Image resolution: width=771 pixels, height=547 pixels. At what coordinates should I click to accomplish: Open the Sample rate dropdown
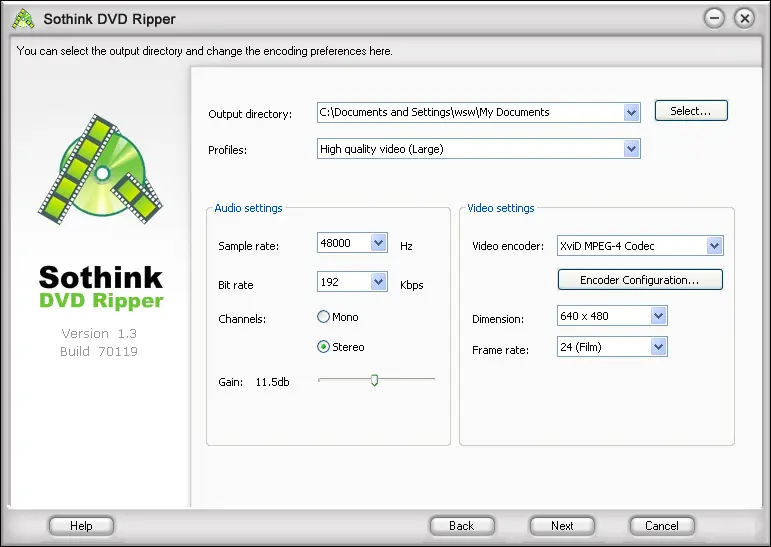(378, 243)
